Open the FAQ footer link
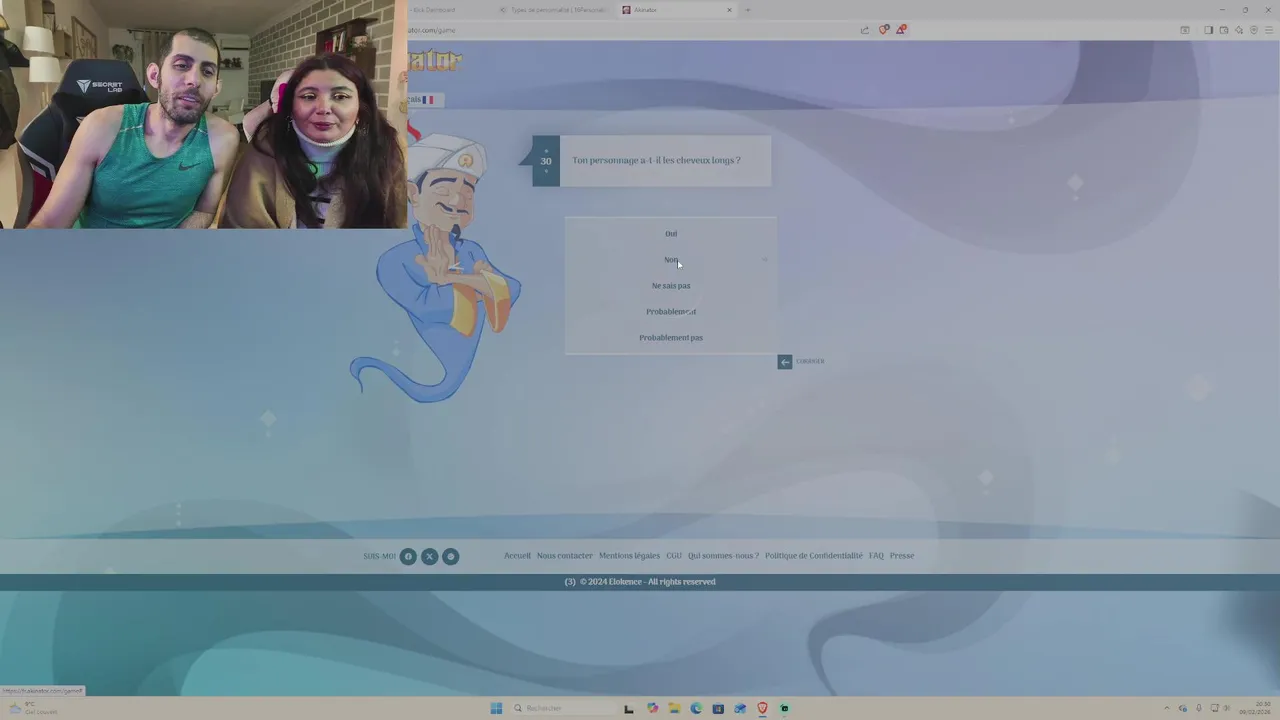 coord(876,556)
